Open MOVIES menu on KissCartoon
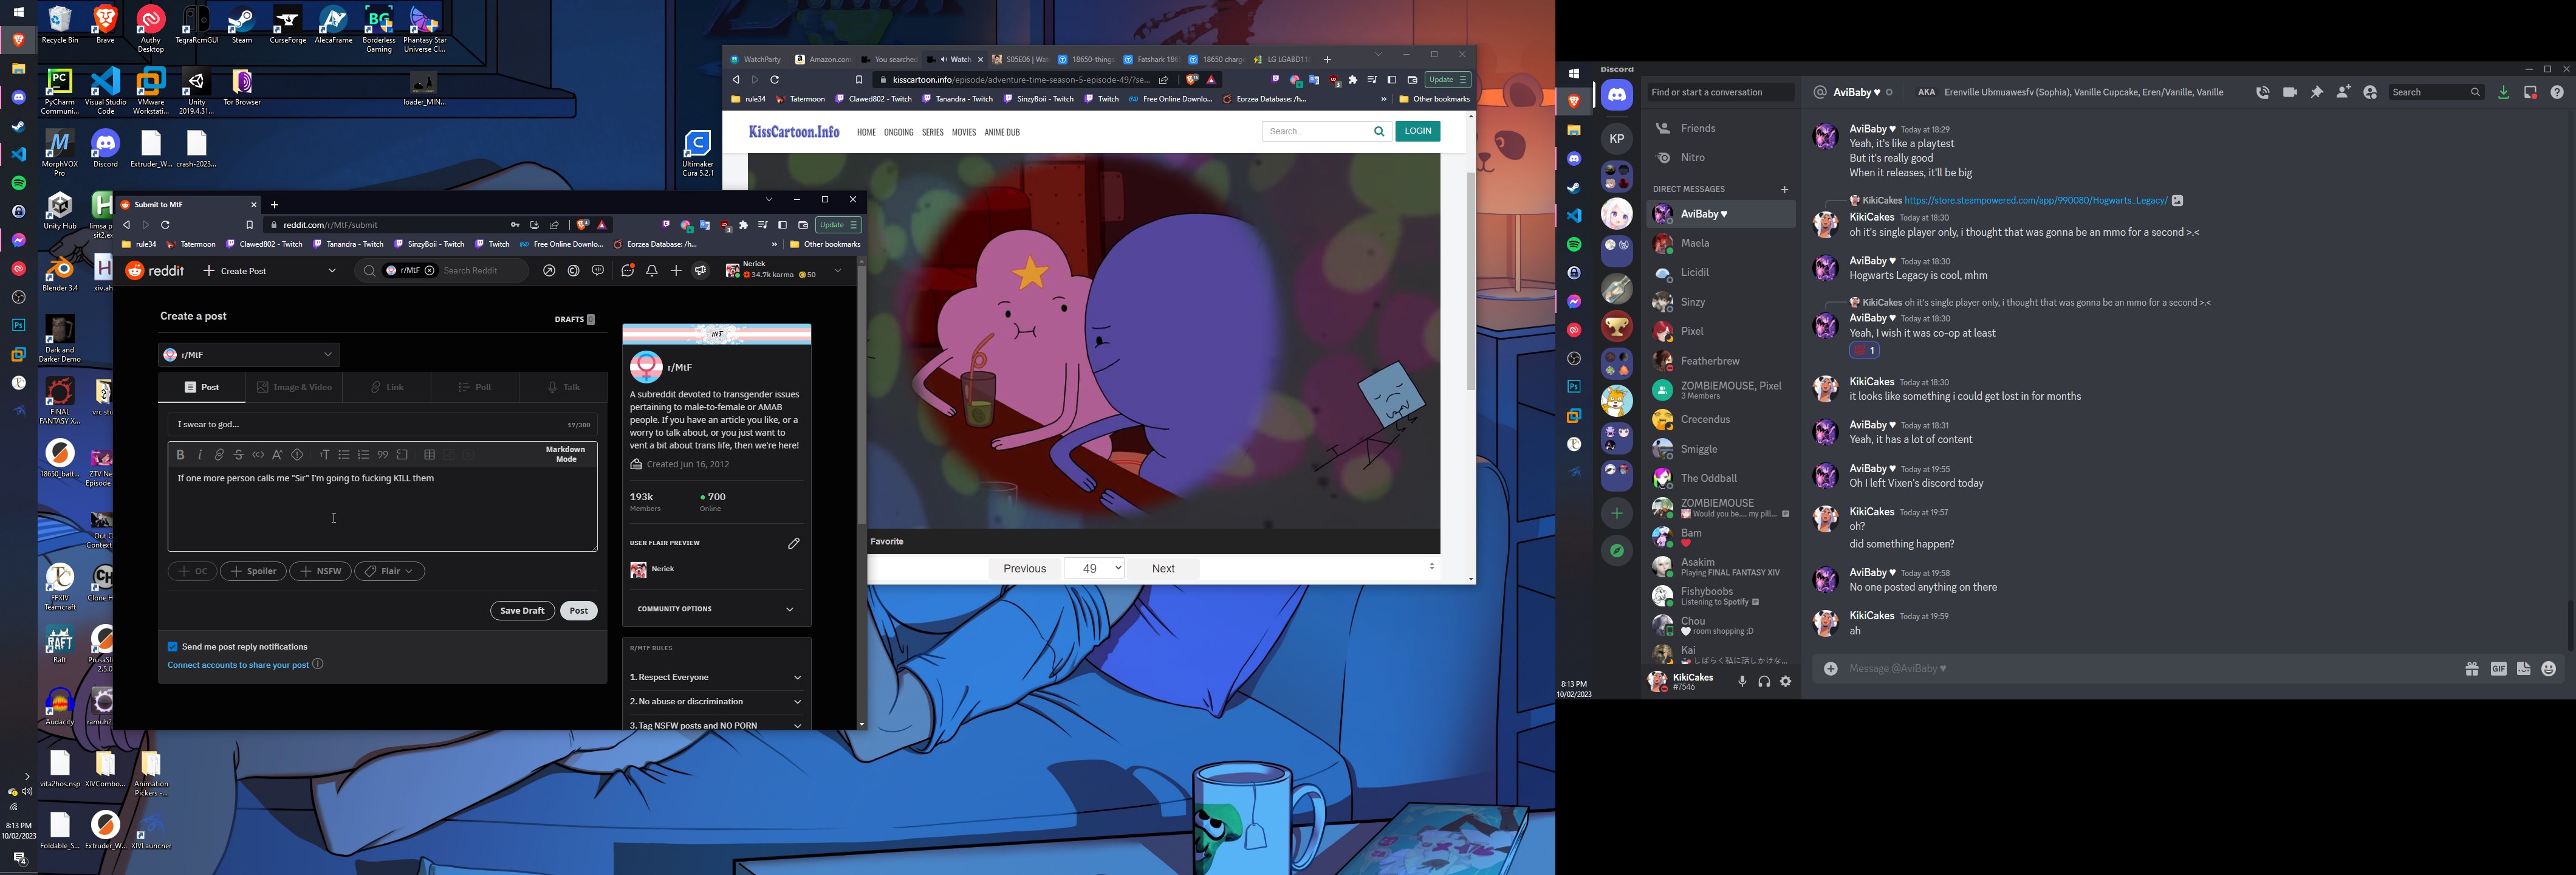The height and width of the screenshot is (875, 2576). point(964,132)
